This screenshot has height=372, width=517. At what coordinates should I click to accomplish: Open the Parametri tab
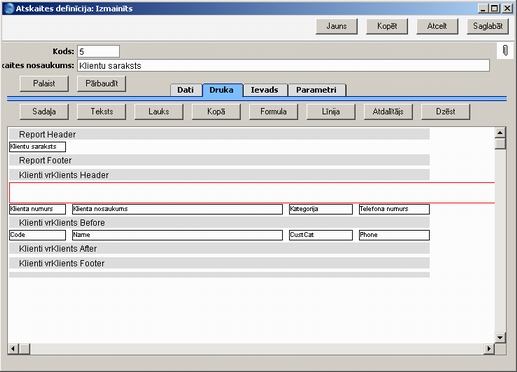coord(317,90)
